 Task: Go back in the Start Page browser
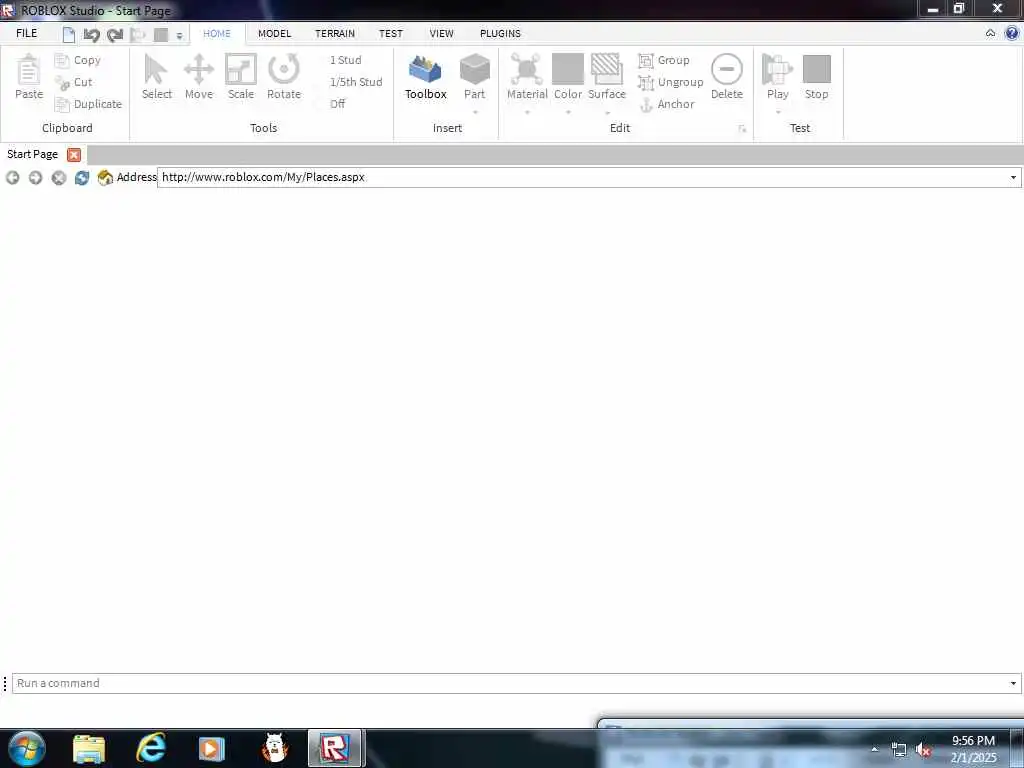tap(12, 178)
